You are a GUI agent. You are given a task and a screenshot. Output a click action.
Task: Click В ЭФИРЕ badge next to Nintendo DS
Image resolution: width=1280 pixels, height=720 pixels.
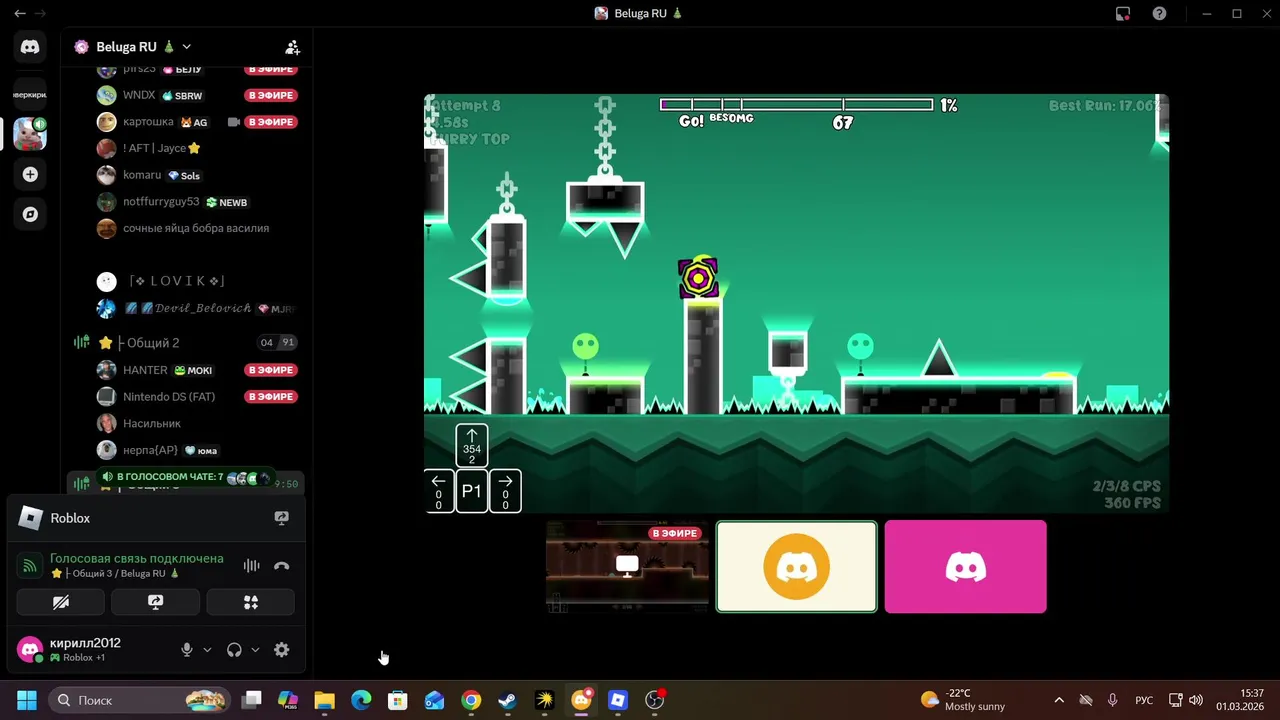point(271,396)
